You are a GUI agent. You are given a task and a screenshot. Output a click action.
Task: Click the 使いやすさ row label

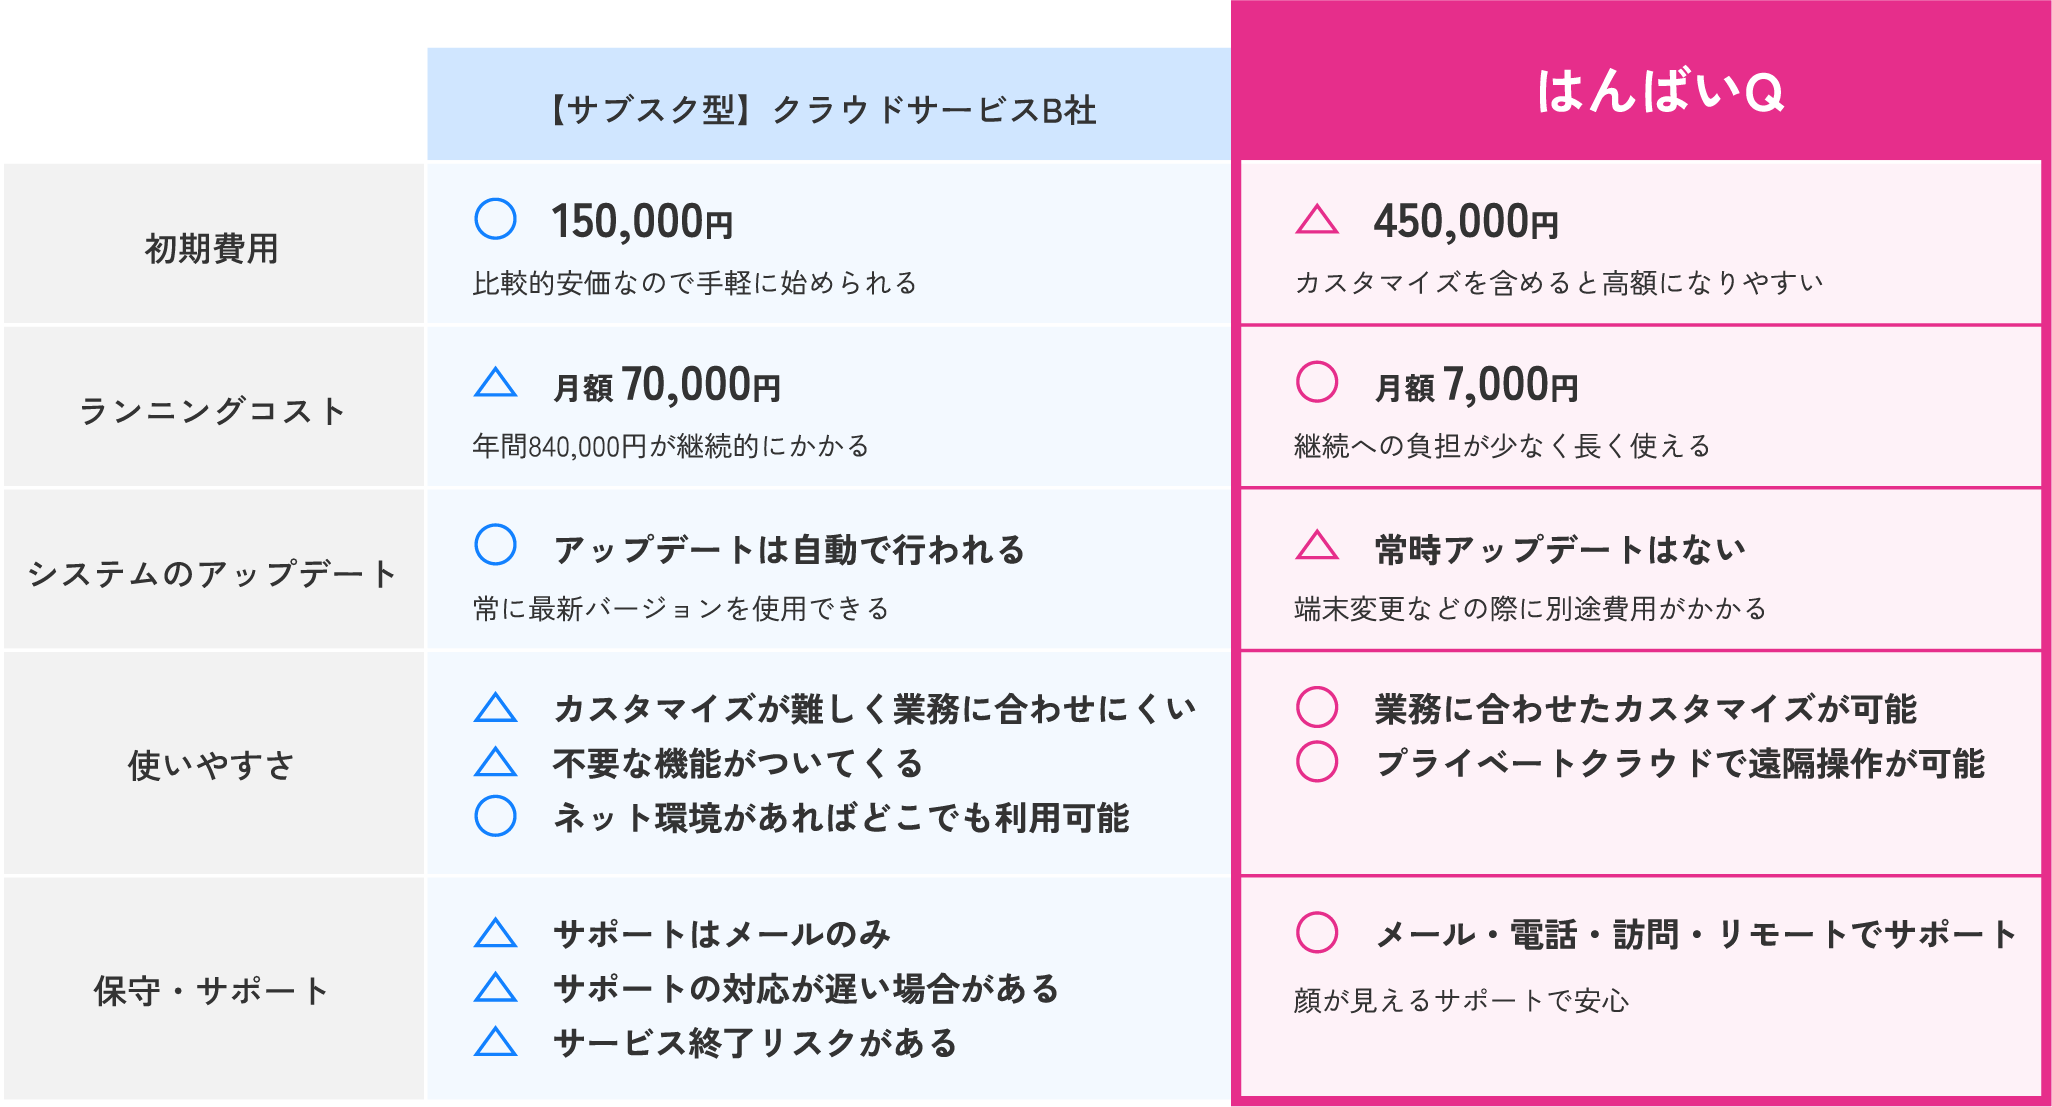click(213, 764)
